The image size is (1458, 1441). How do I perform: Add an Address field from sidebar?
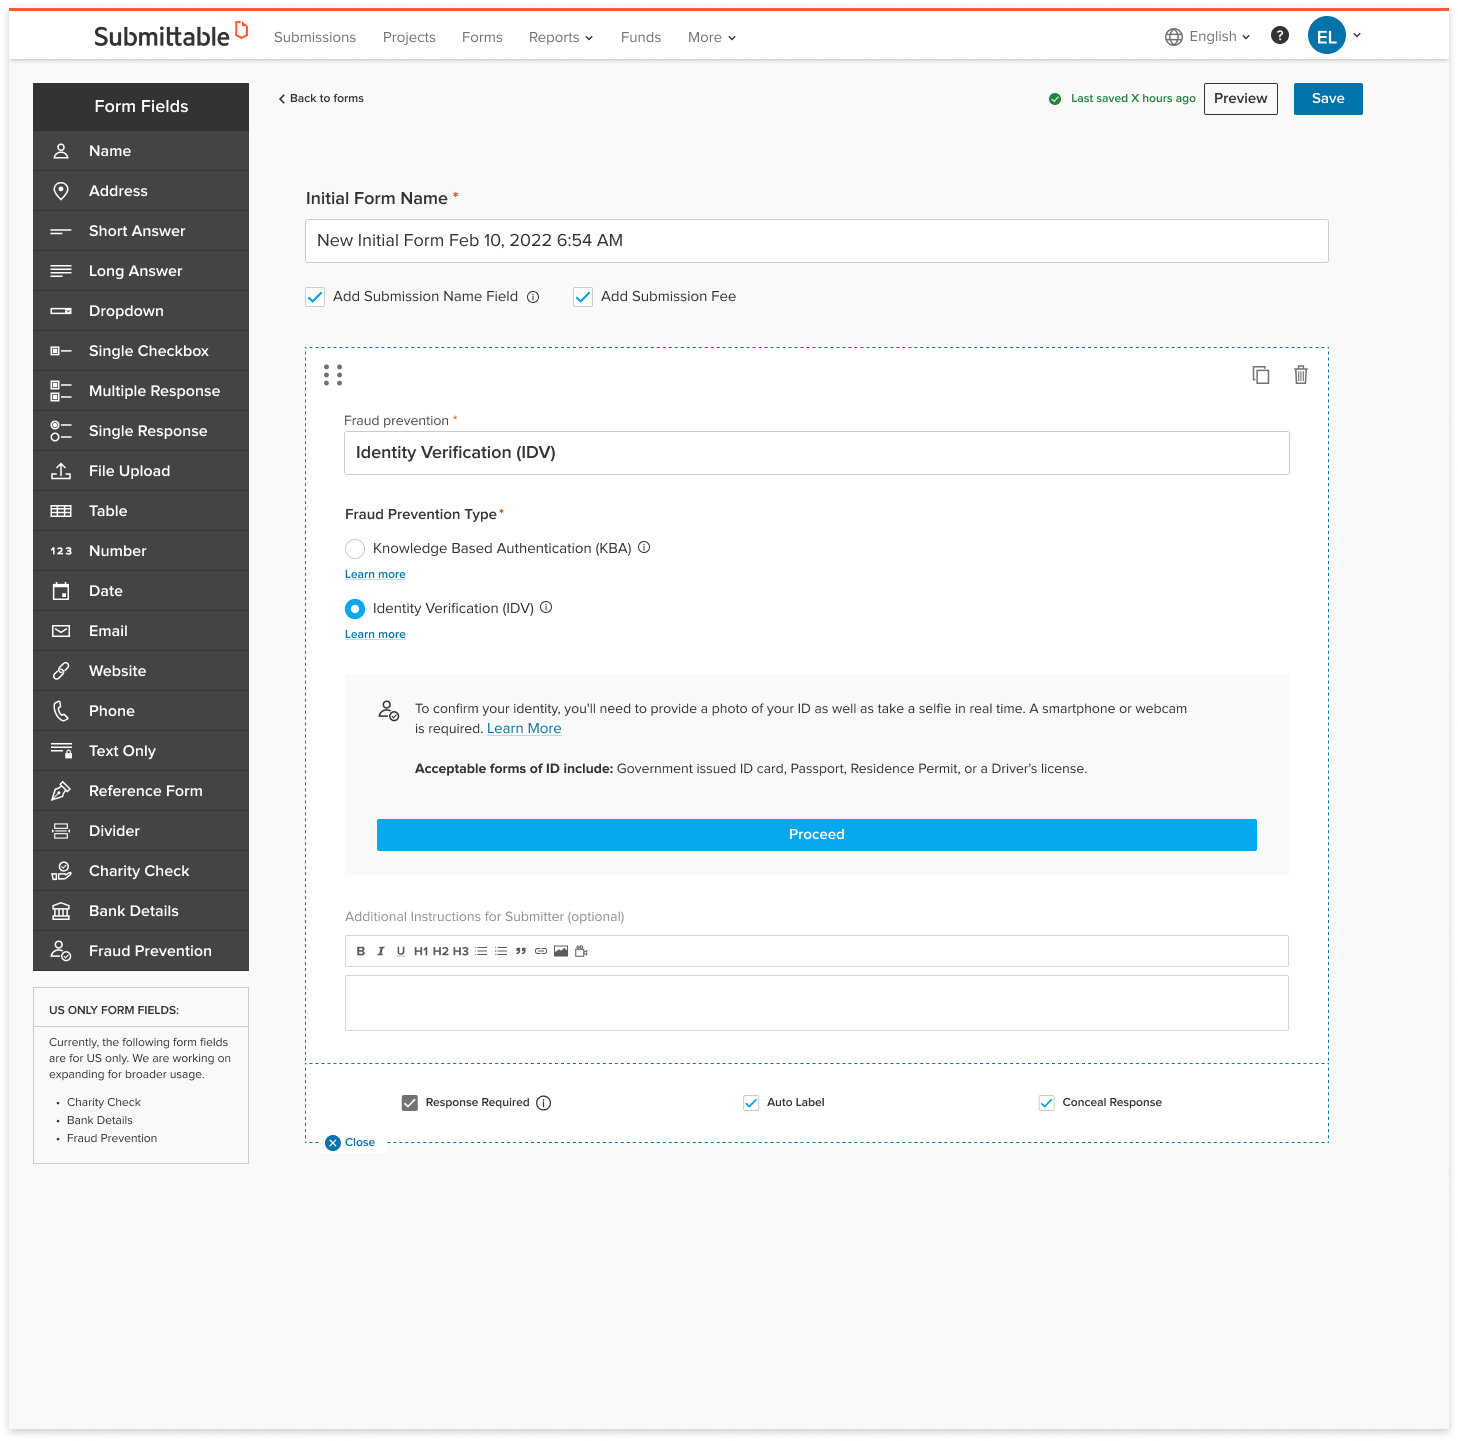pos(141,191)
